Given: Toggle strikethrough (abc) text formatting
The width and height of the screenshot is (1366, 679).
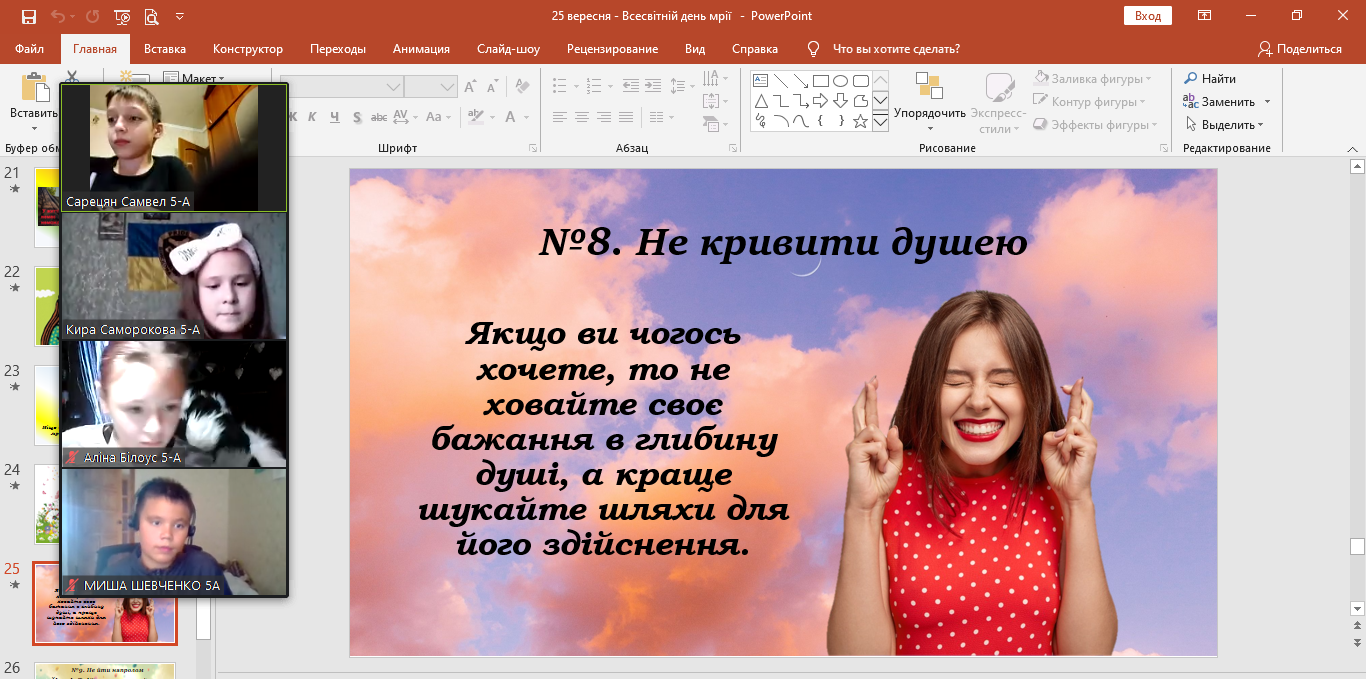Looking at the screenshot, I should click(379, 117).
